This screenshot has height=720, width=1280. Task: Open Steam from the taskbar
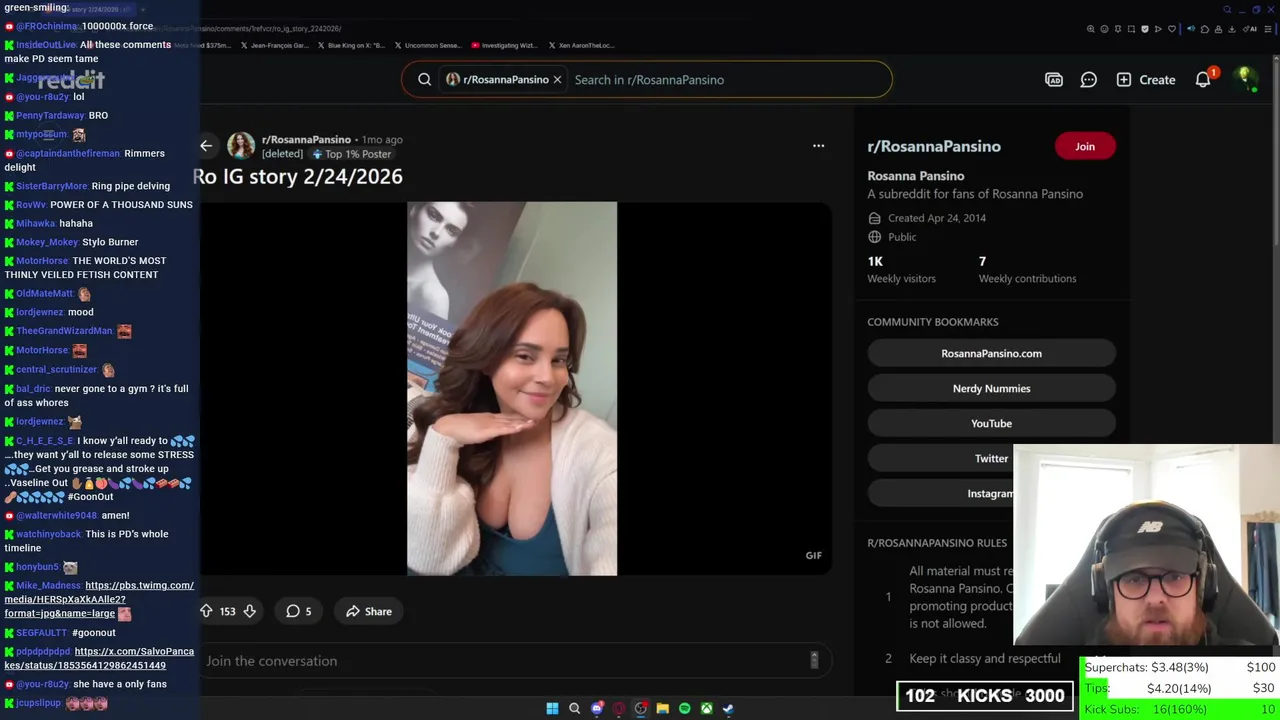coord(728,709)
